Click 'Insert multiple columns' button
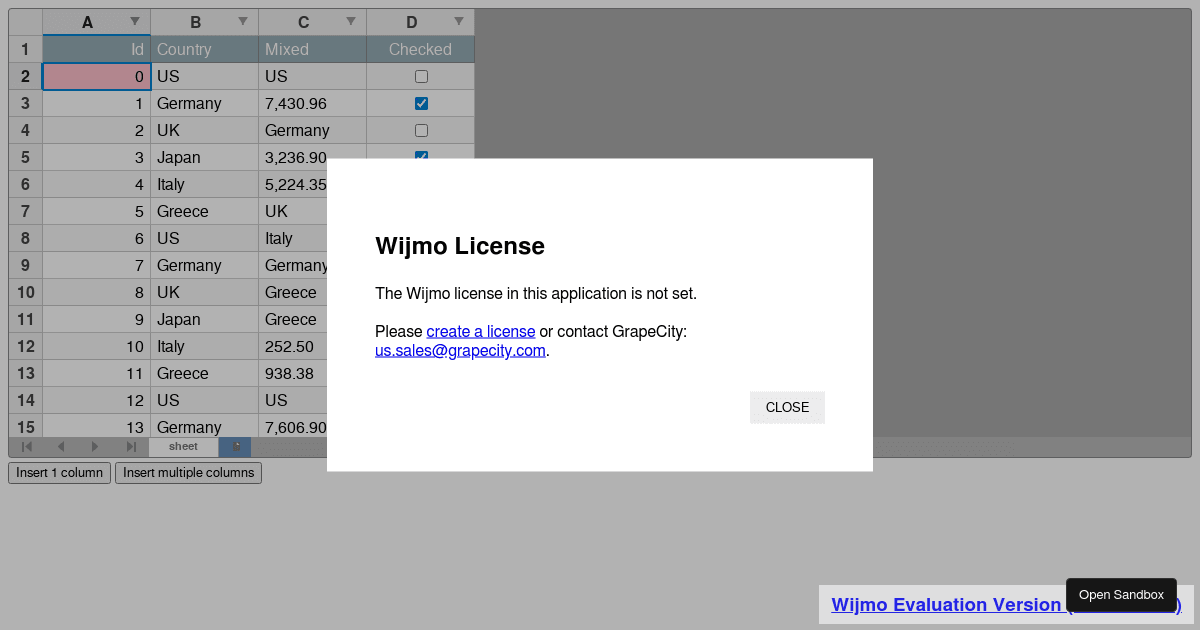1200x630 pixels. click(188, 473)
